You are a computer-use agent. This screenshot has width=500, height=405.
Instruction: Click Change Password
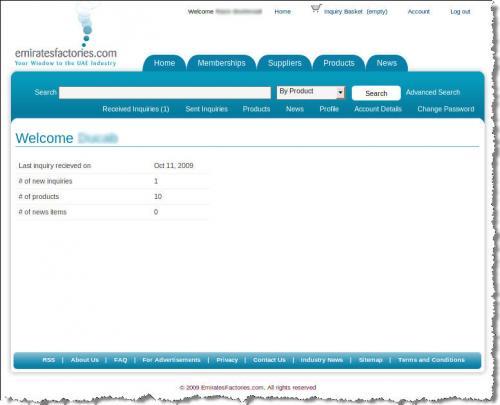pyautogui.click(x=446, y=109)
